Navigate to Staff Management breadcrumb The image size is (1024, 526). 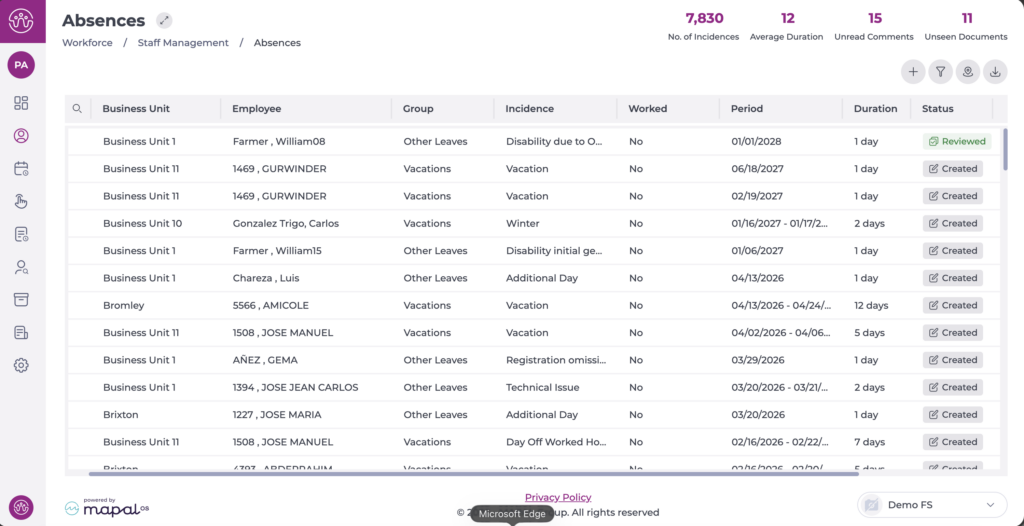(x=183, y=43)
